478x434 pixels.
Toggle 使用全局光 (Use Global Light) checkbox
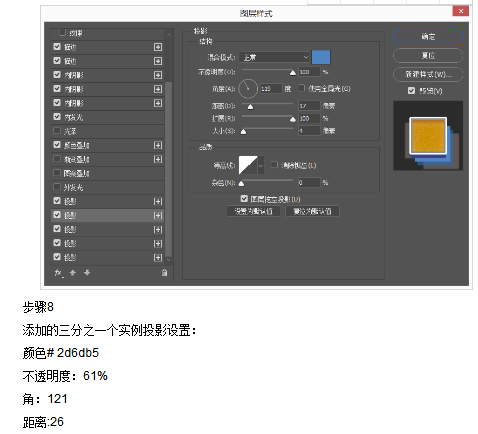tap(301, 88)
